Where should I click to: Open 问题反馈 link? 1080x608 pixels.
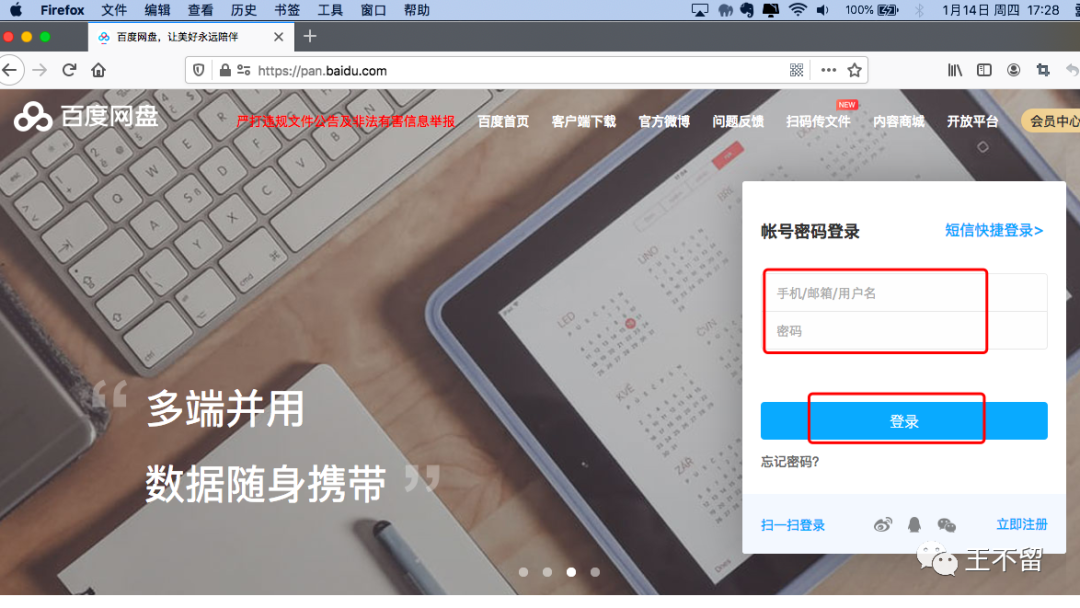coord(738,121)
